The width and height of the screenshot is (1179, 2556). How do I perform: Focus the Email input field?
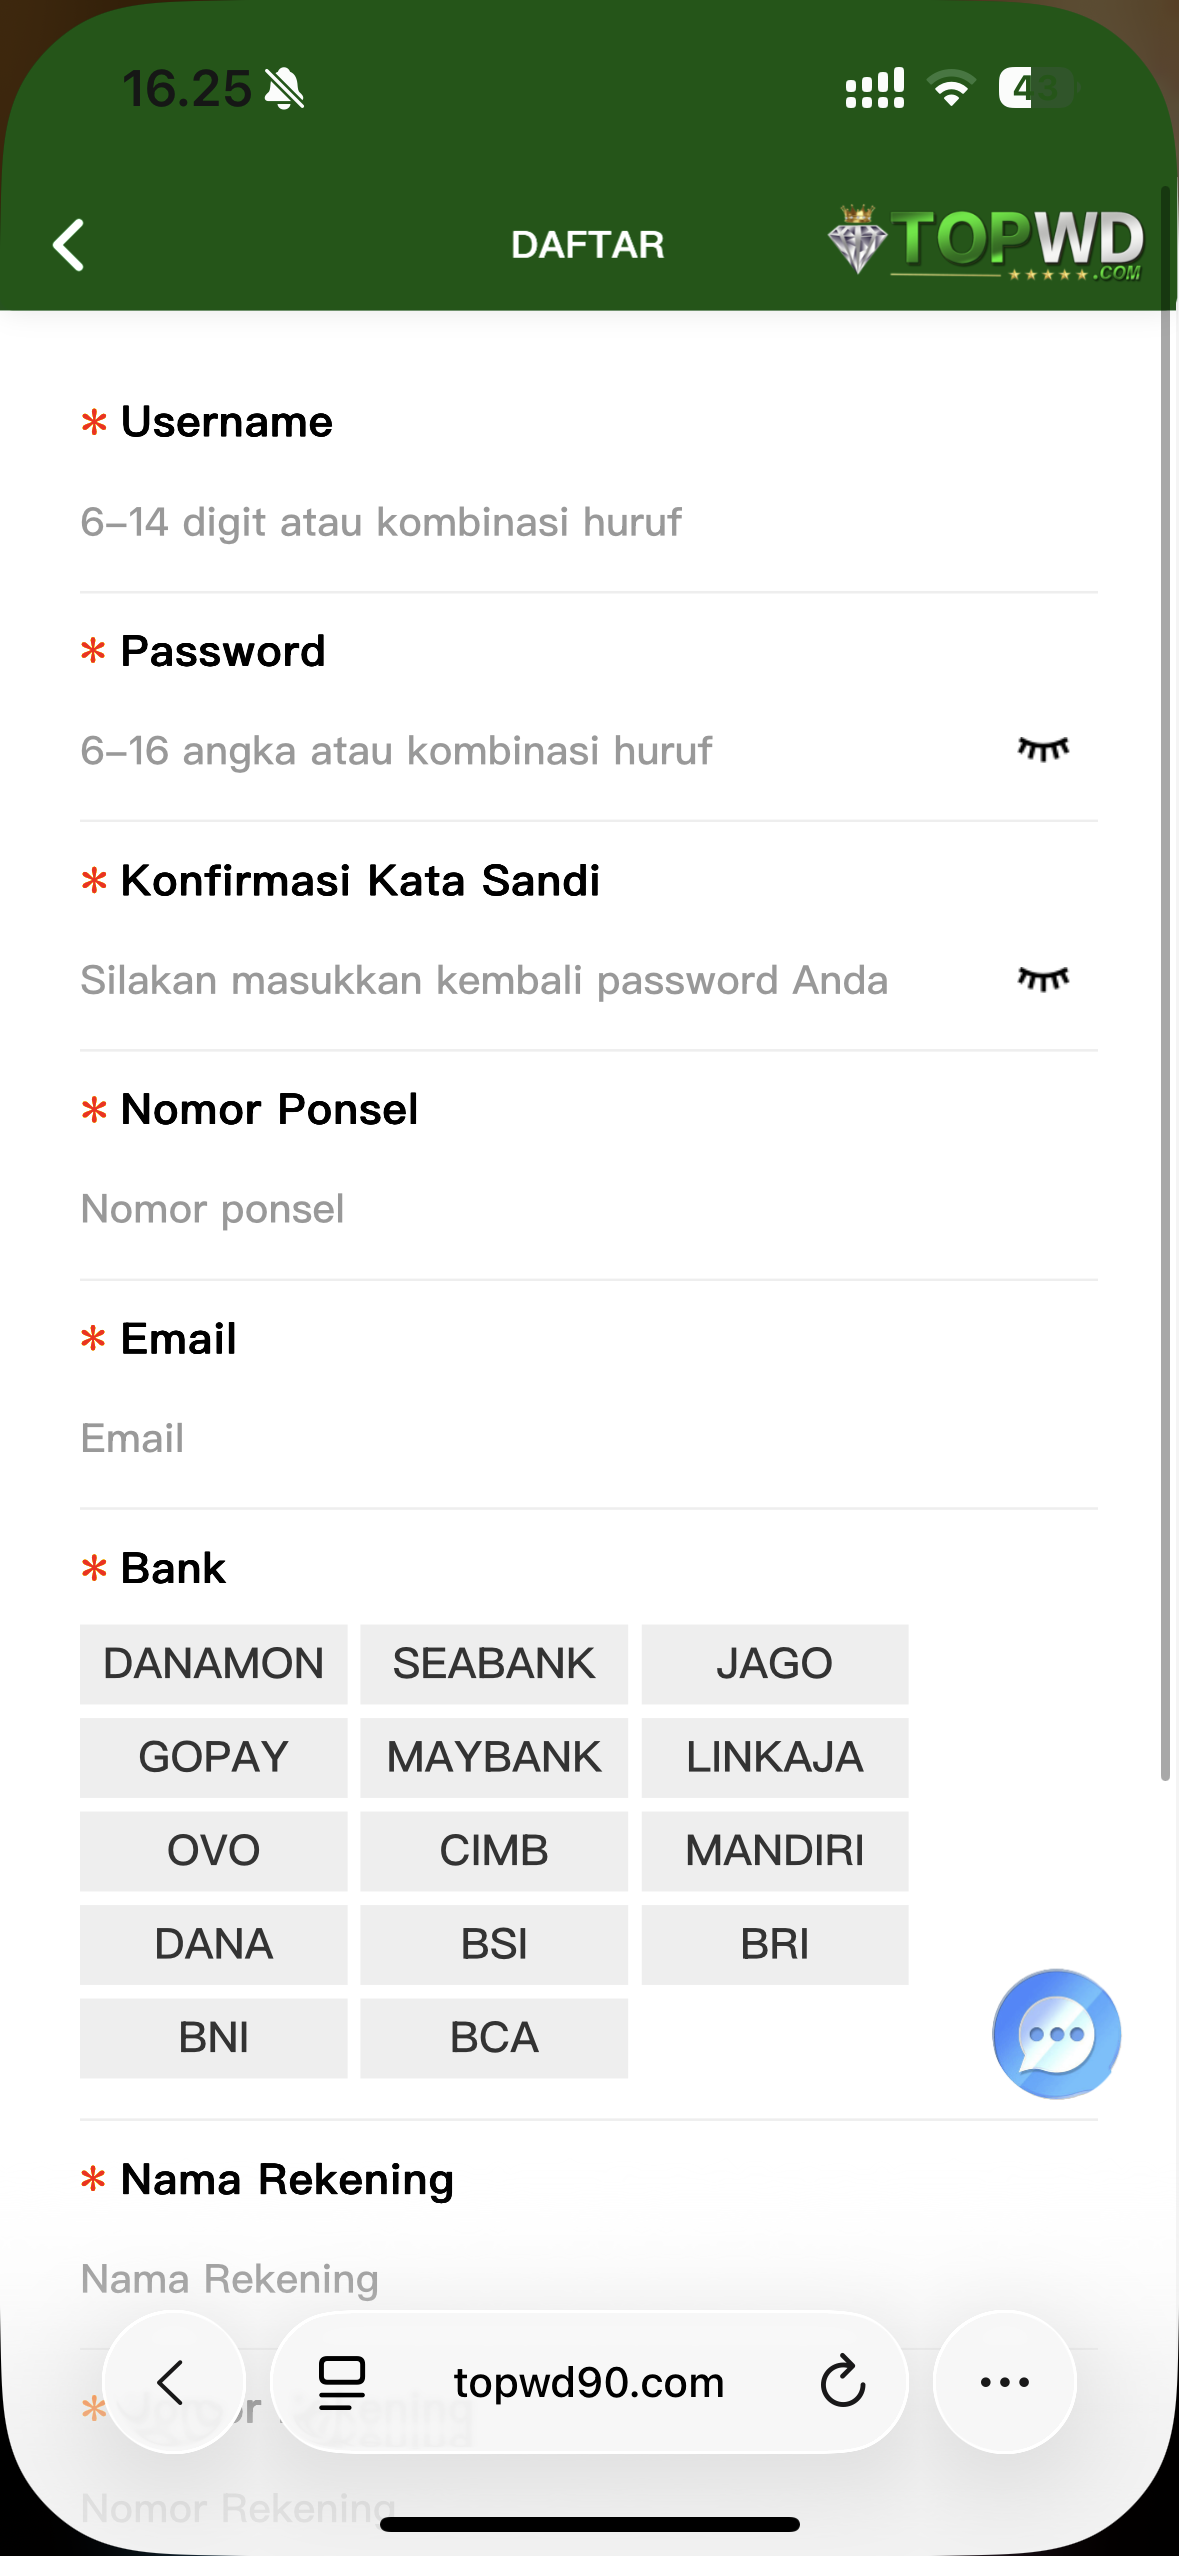tap(588, 1438)
